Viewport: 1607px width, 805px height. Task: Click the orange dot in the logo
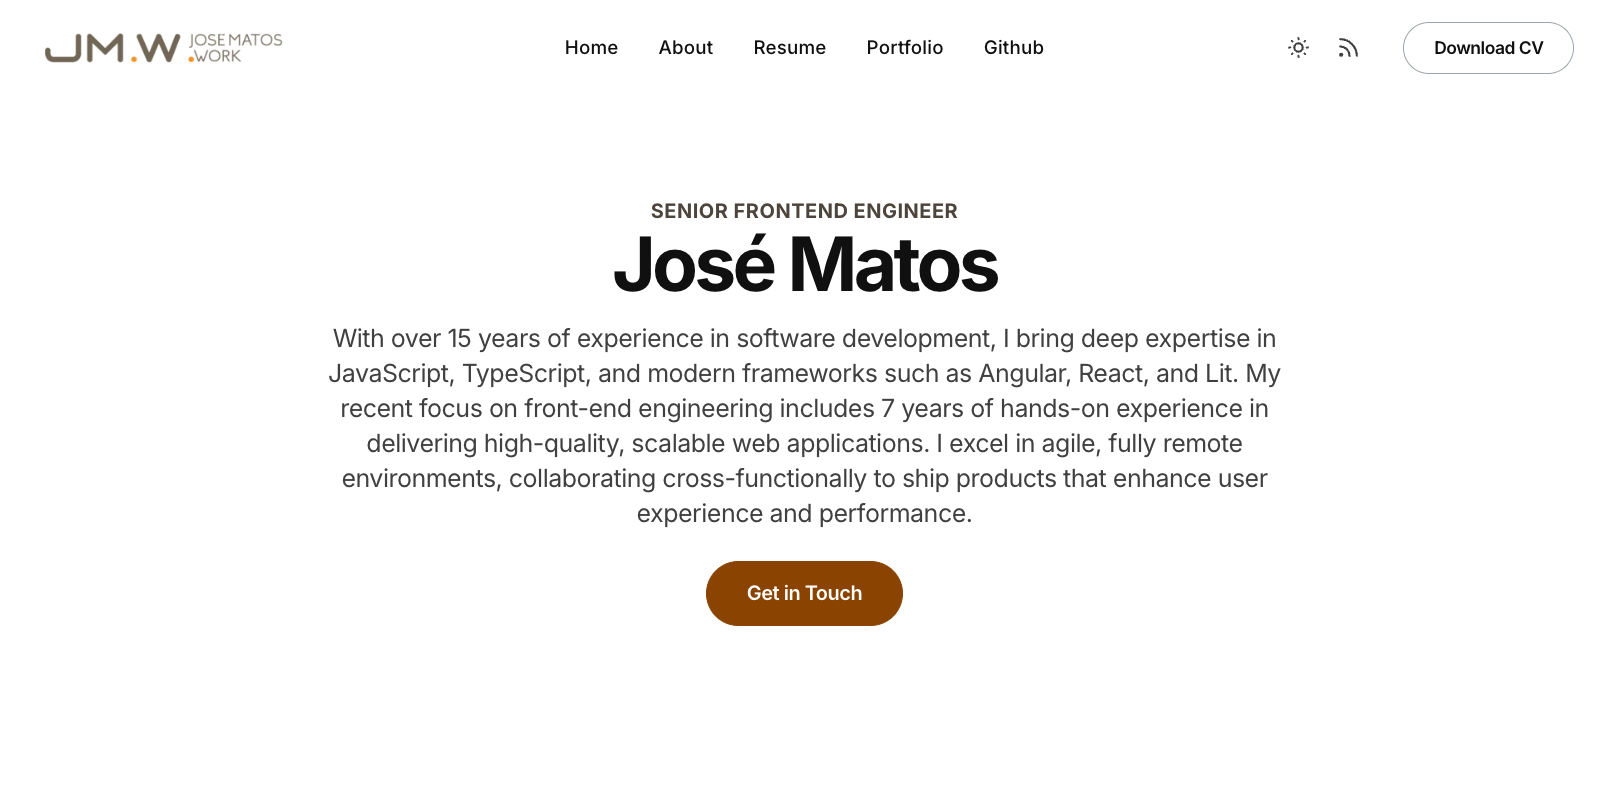tap(134, 59)
